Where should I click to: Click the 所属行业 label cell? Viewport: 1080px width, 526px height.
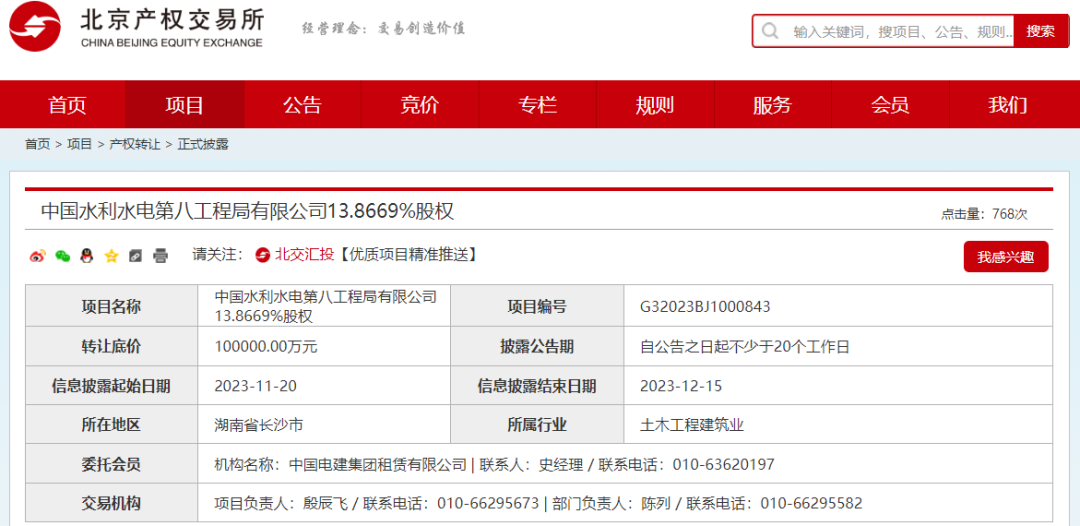click(x=537, y=425)
